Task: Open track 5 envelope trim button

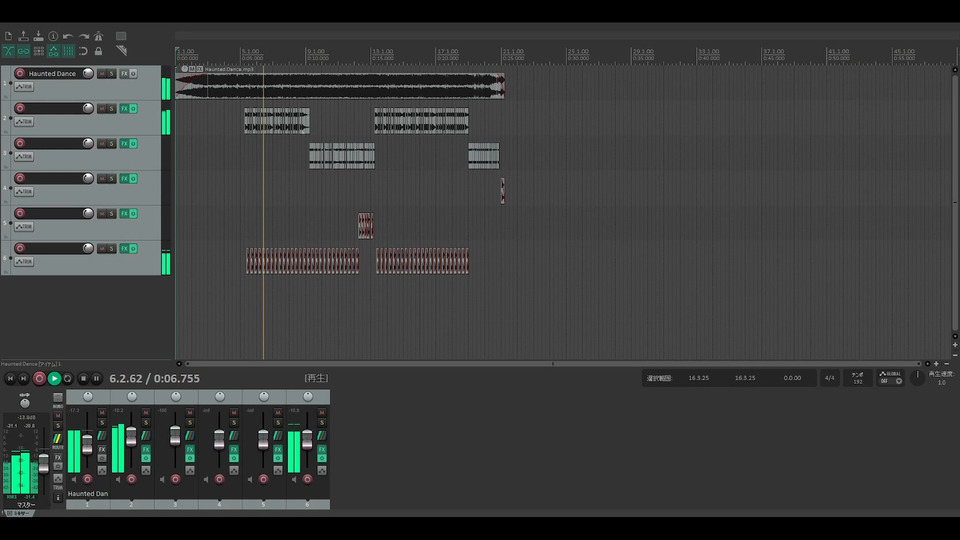Action: 24,227
